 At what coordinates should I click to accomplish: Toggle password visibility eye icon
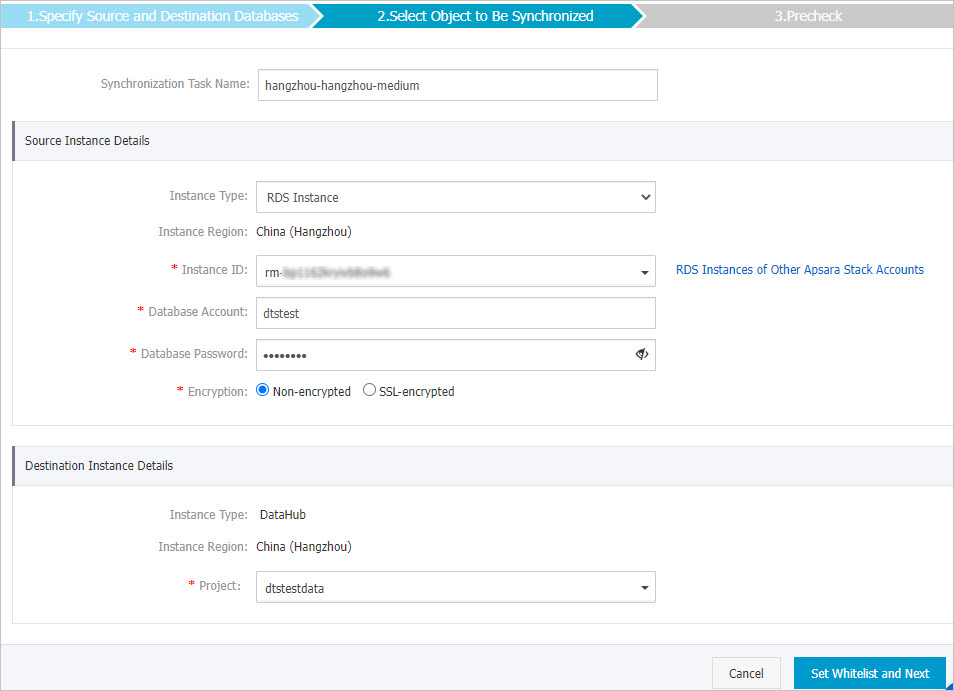[x=642, y=354]
